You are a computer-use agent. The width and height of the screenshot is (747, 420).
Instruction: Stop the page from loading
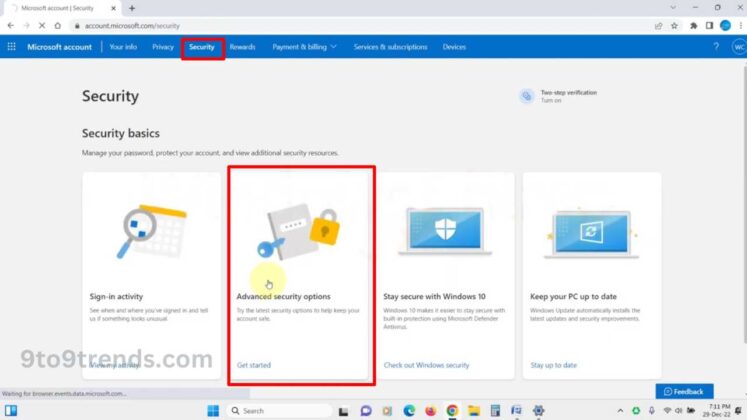coord(42,26)
